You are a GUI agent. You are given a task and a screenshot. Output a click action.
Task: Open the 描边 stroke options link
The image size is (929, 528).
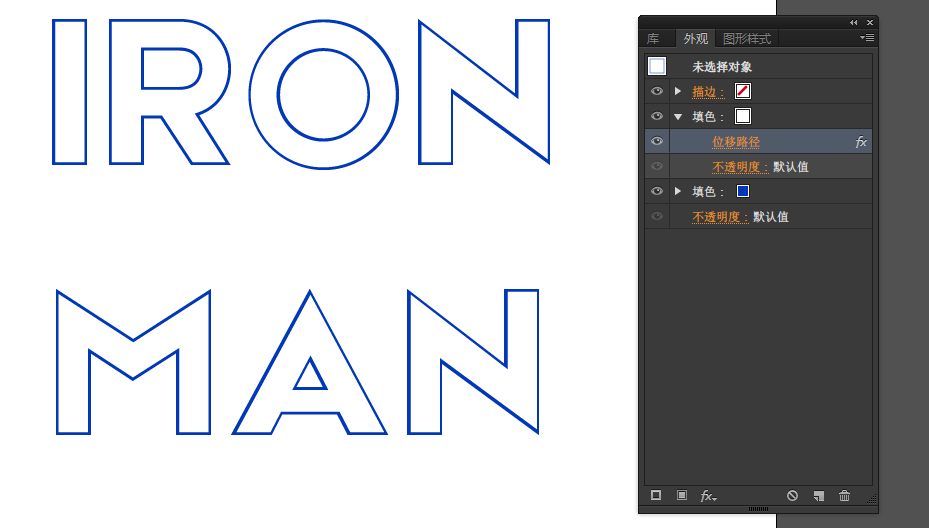point(709,92)
